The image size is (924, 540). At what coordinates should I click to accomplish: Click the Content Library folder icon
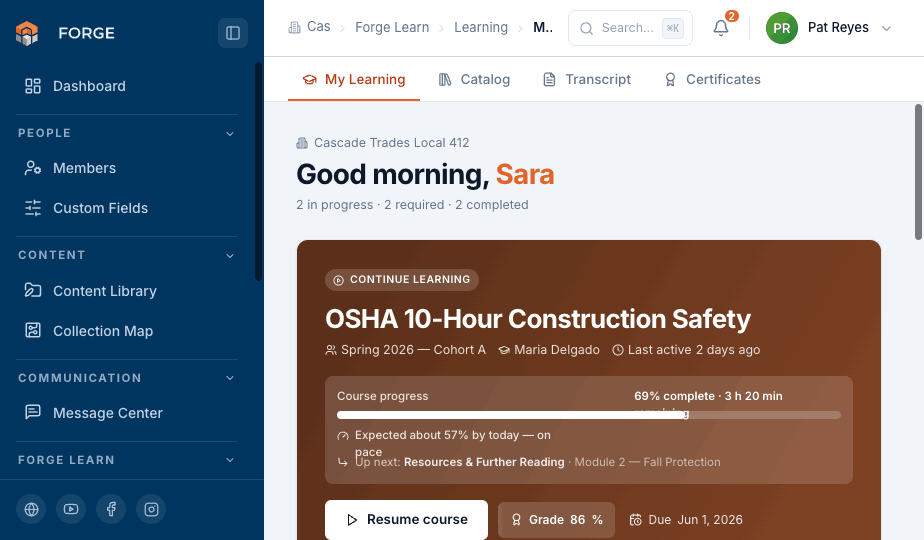coord(33,290)
